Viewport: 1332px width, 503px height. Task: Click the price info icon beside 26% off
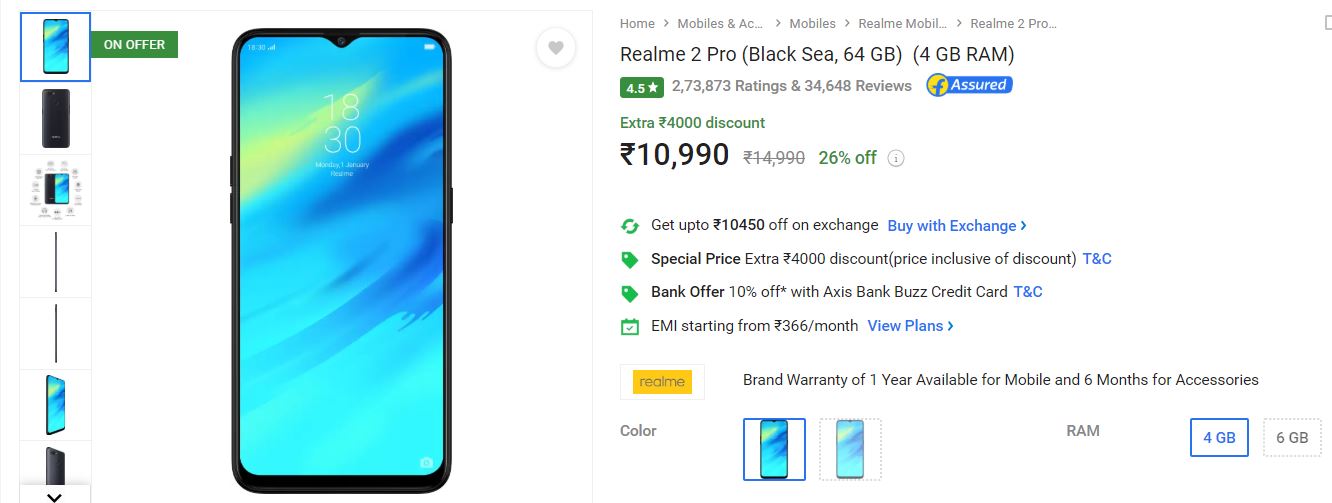pos(896,158)
